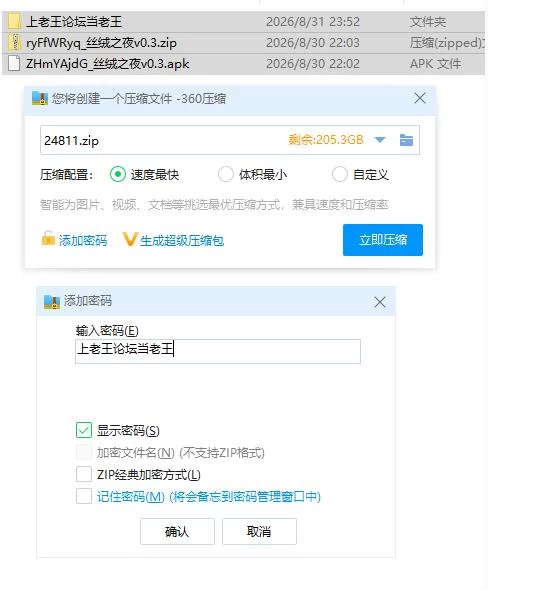Click the browse folder icon beside 24811.zip
The image size is (536, 590).
(406, 140)
